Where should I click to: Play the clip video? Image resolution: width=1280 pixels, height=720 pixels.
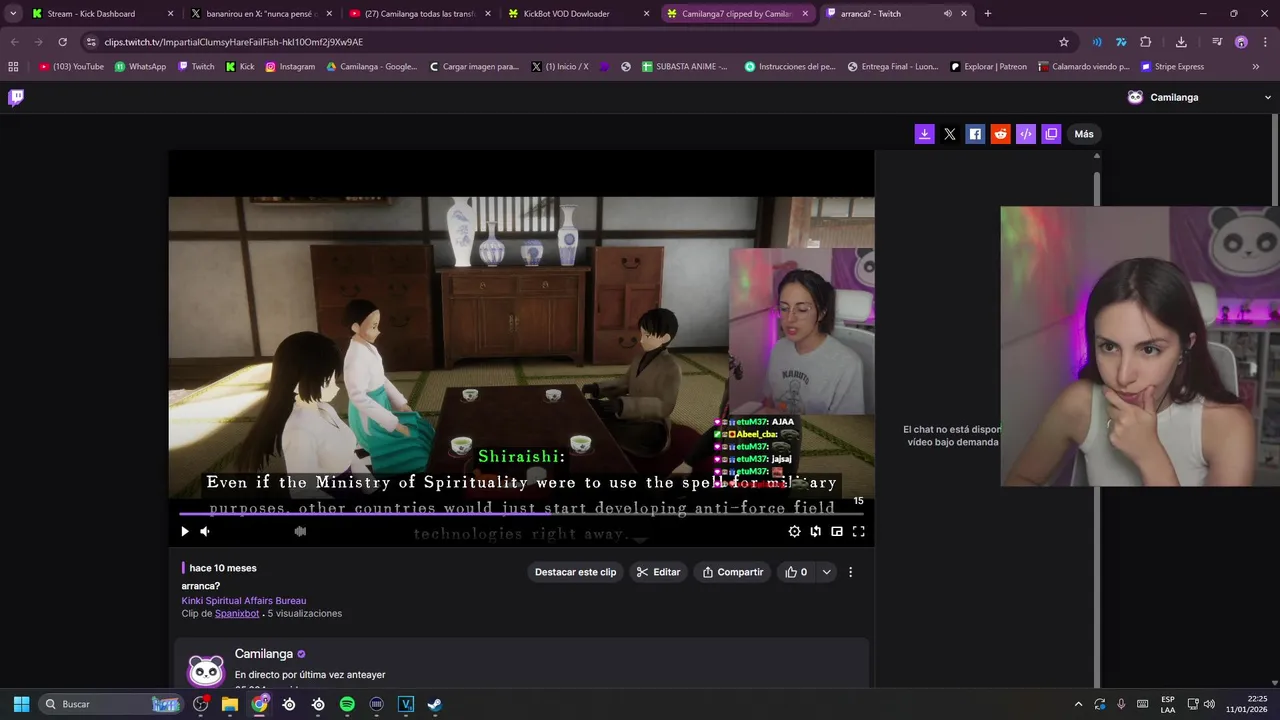point(184,532)
